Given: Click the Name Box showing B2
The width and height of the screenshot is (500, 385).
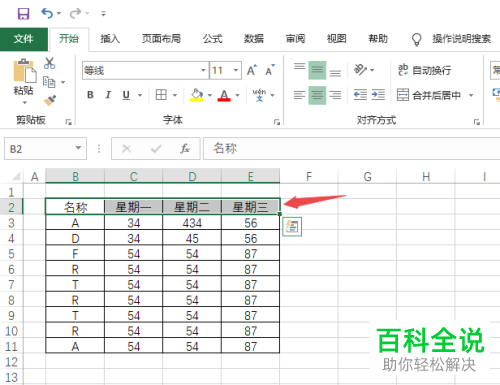Looking at the screenshot, I should pyautogui.click(x=45, y=149).
